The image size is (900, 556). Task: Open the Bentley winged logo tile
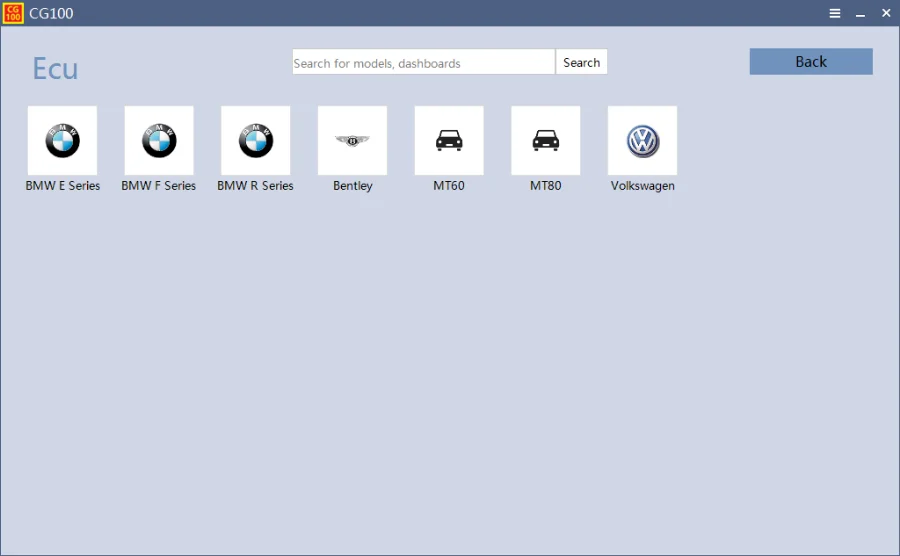tap(352, 141)
